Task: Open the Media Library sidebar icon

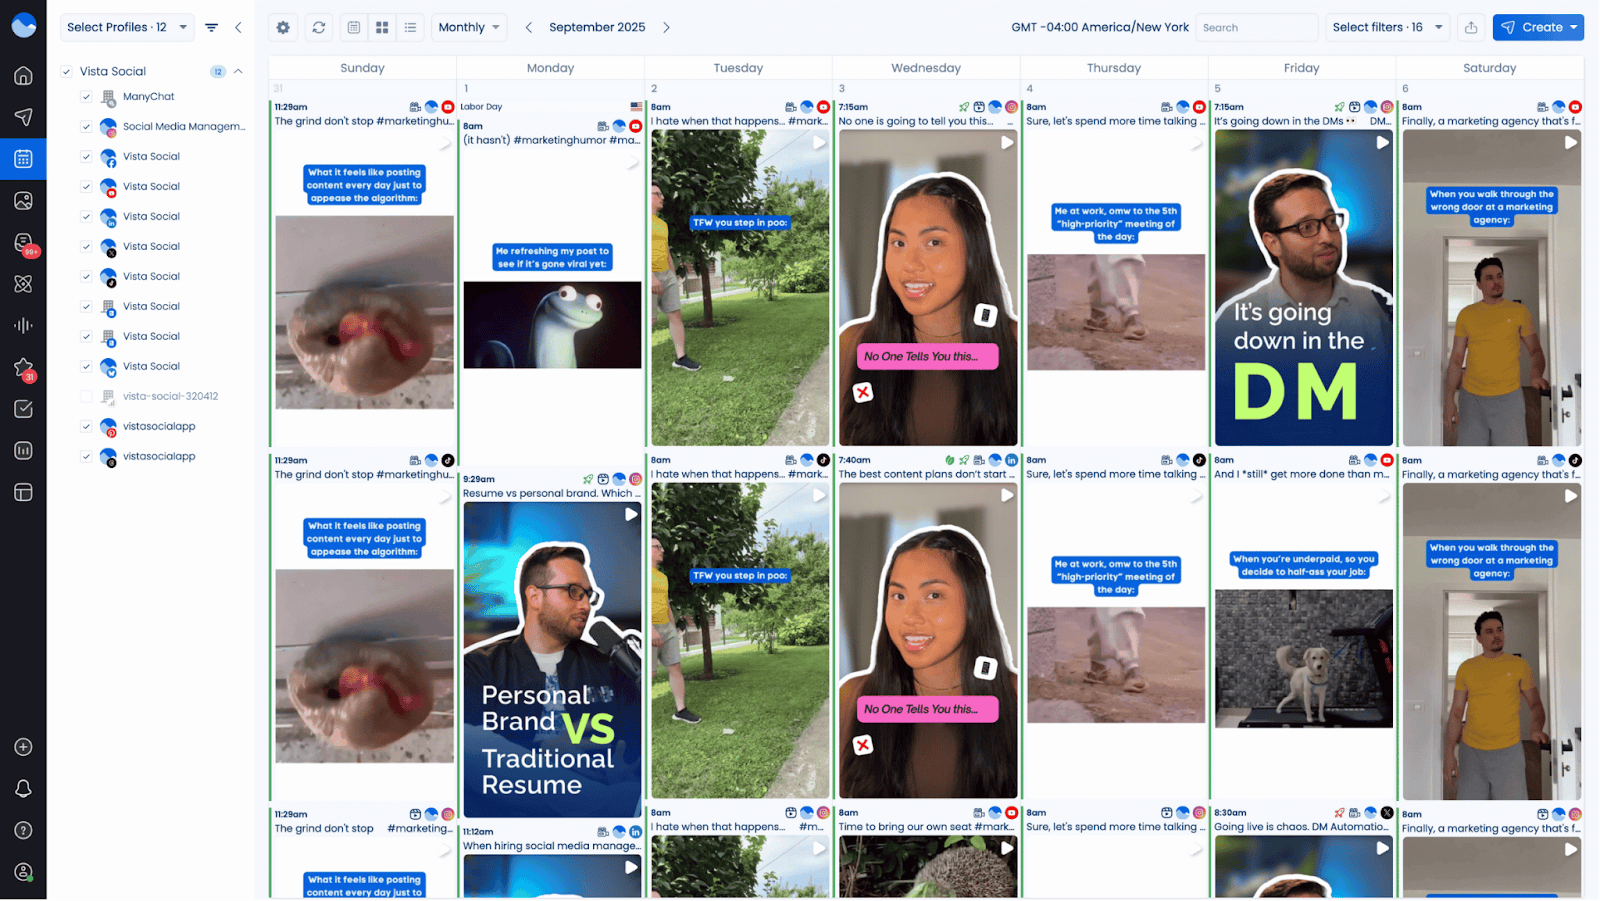Action: 23,201
